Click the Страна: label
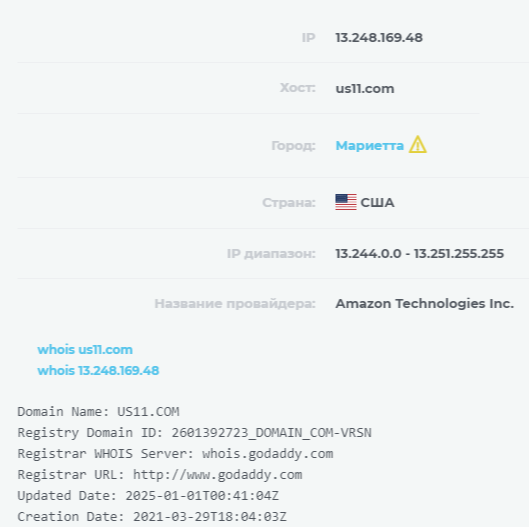The image size is (529, 527). [x=289, y=202]
